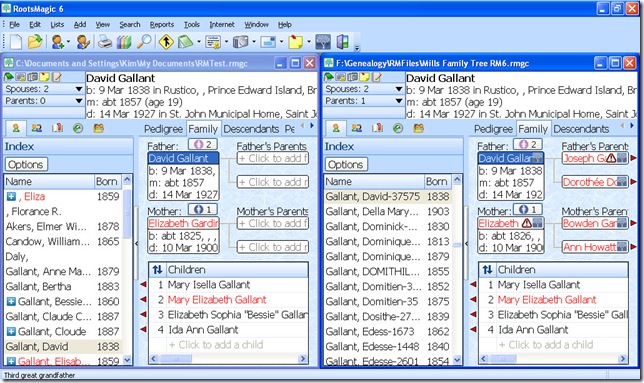Open the Lists menu
This screenshot has width=644, height=383.
click(57, 25)
